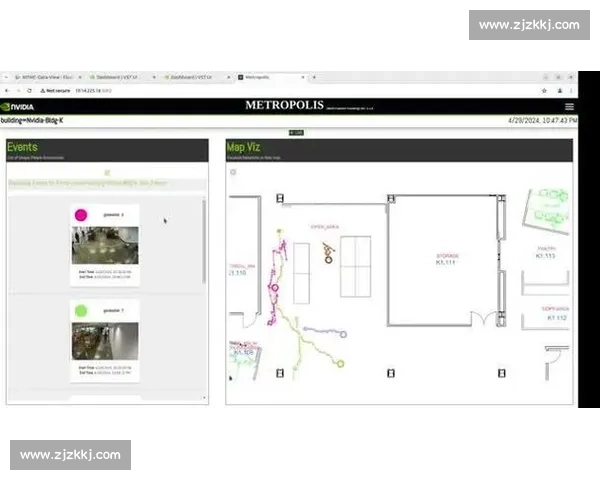This screenshot has width=600, height=480.
Task: Bookmark this page with the star icon
Action: [x=544, y=91]
